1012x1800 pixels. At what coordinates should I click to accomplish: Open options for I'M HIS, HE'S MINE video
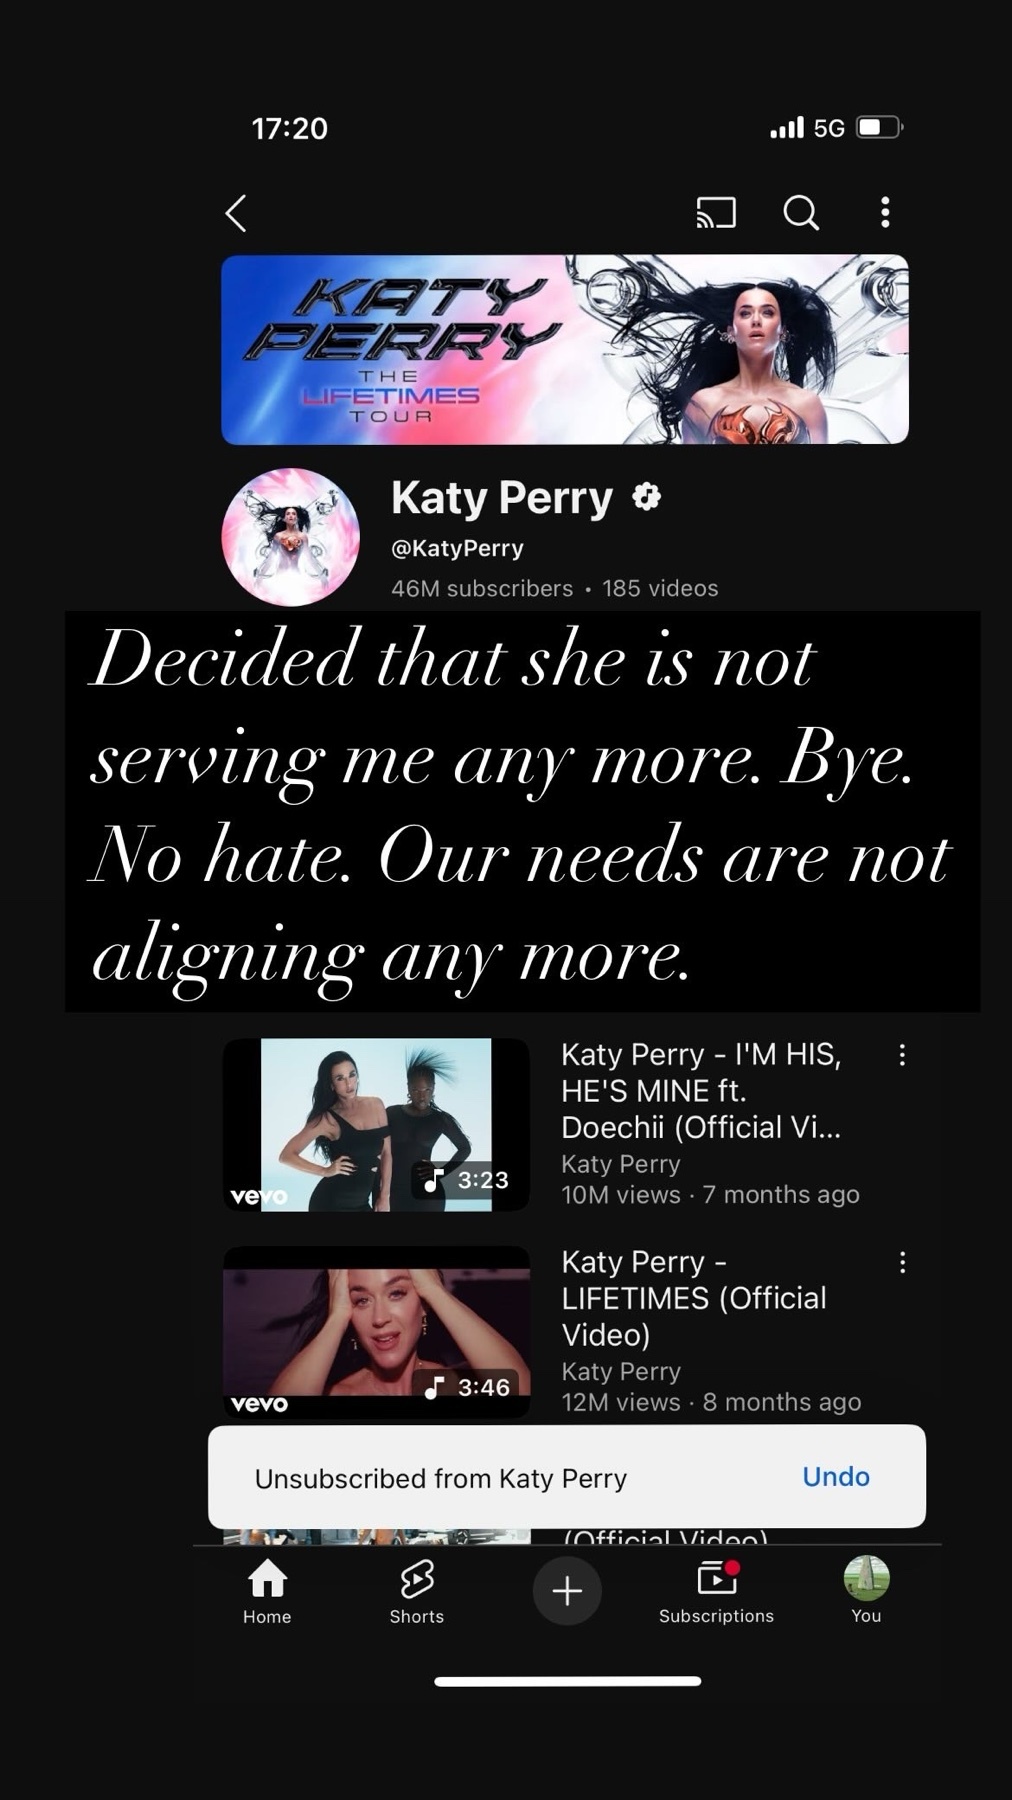(902, 1055)
